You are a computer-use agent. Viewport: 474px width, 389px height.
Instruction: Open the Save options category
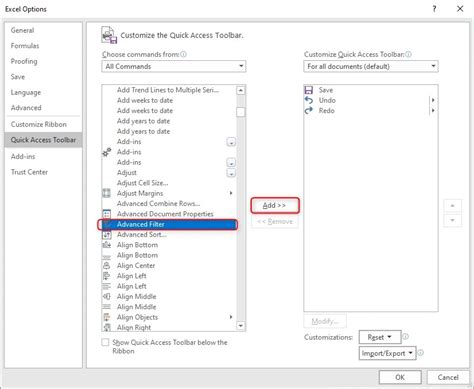coord(18,77)
